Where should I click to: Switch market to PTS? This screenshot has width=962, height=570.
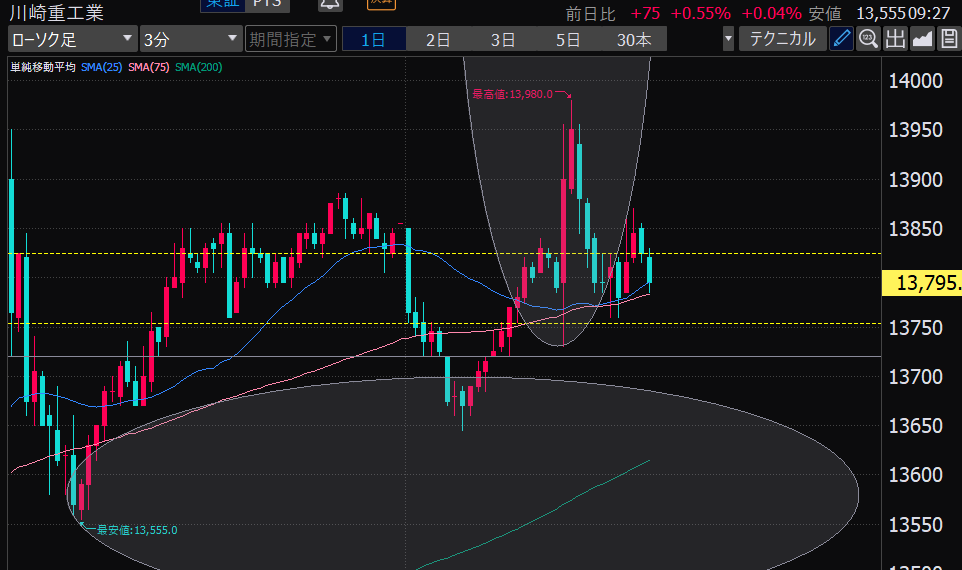265,4
